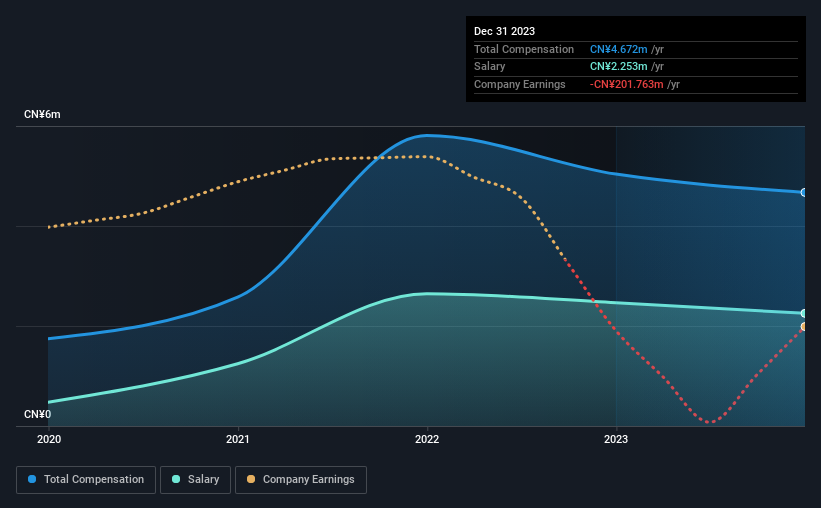Click the blue Total Compensation legend dot
821x508 pixels.
point(32,479)
